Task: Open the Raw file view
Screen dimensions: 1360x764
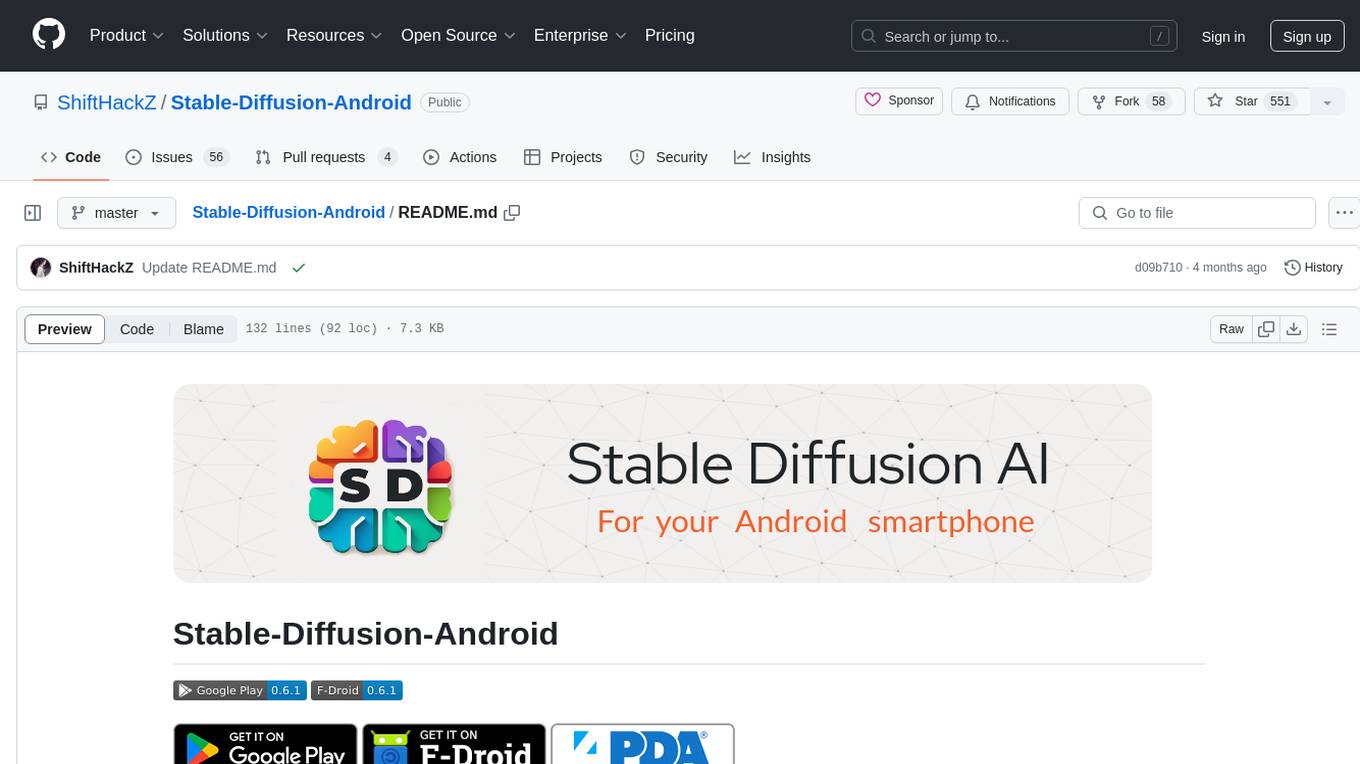Action: [1231, 329]
